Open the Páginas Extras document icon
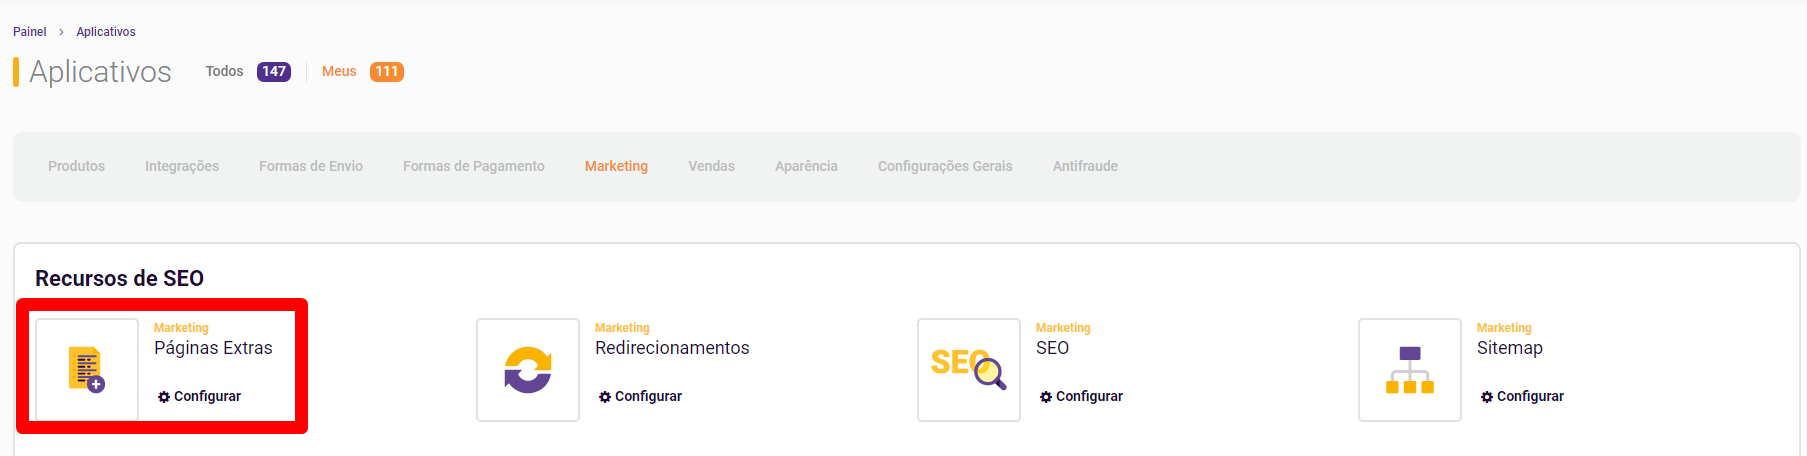The image size is (1807, 456). click(x=87, y=370)
